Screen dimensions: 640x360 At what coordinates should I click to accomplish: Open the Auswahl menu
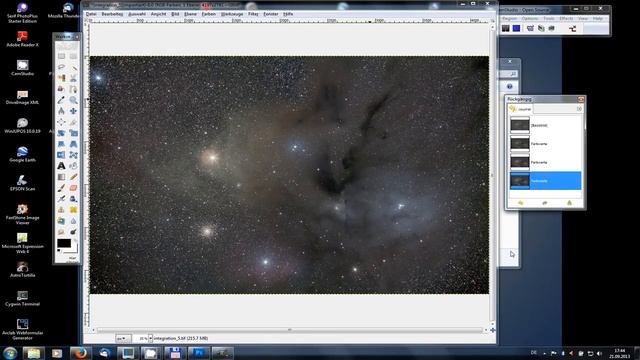(137, 14)
